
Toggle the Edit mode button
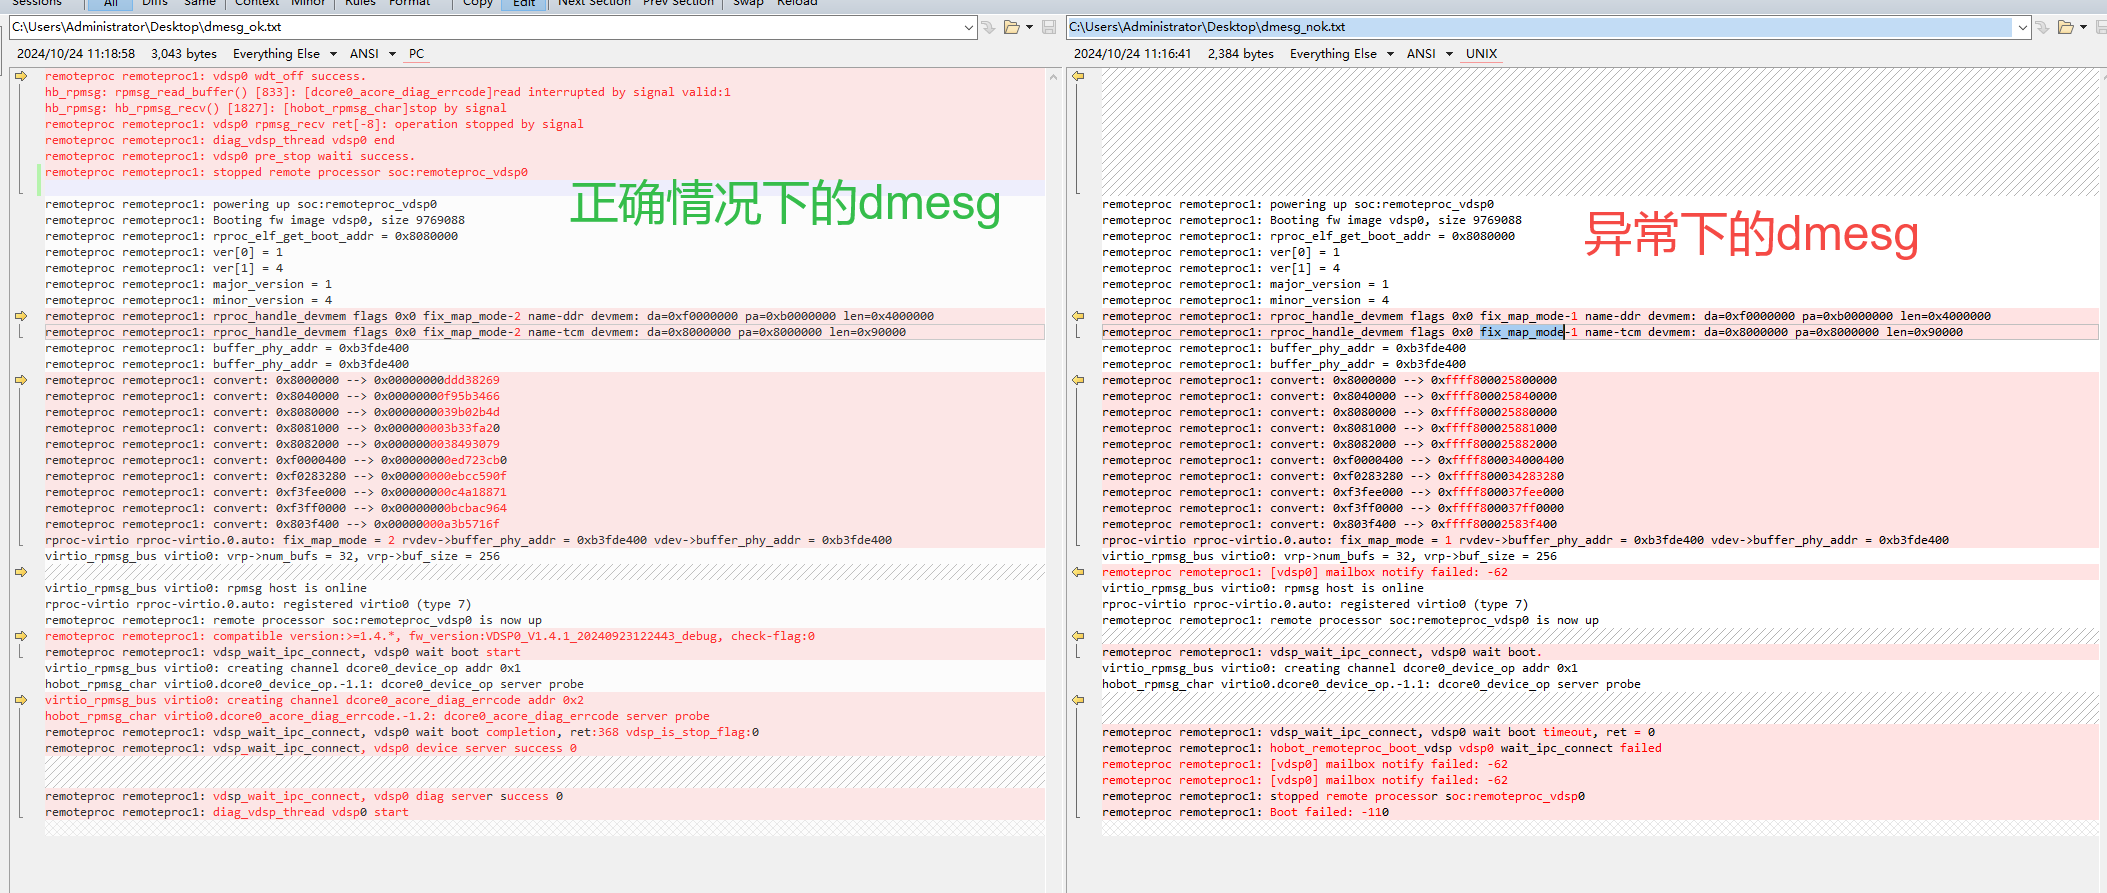[524, 4]
